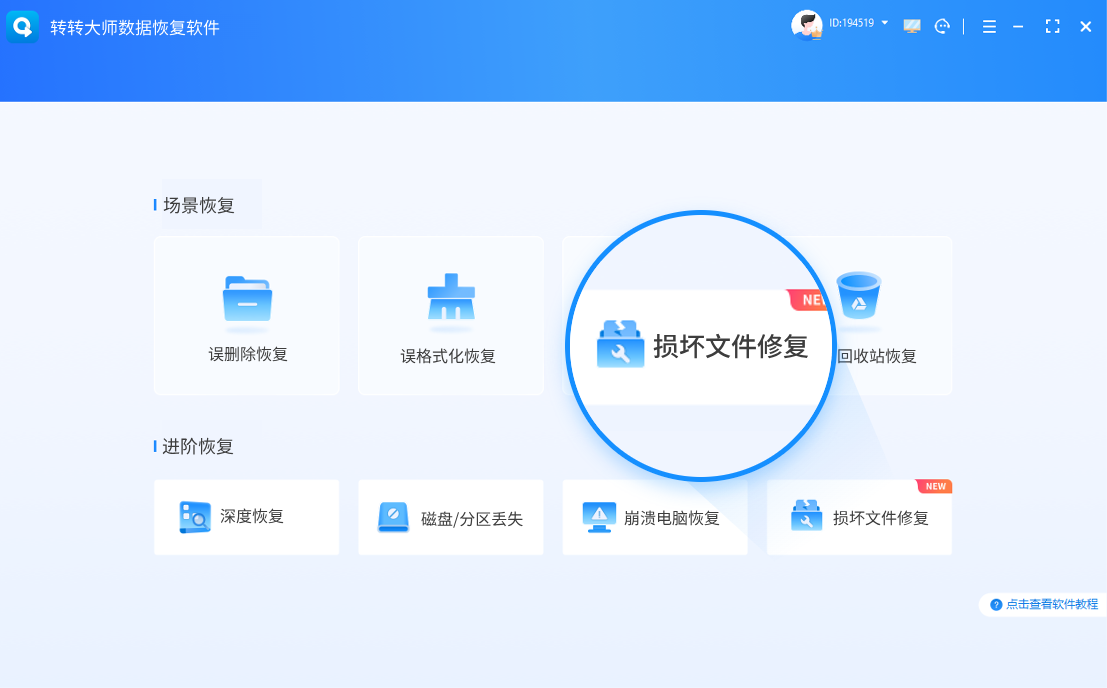This screenshot has width=1107, height=688.
Task: Click the customer service headset icon
Action: click(x=942, y=27)
